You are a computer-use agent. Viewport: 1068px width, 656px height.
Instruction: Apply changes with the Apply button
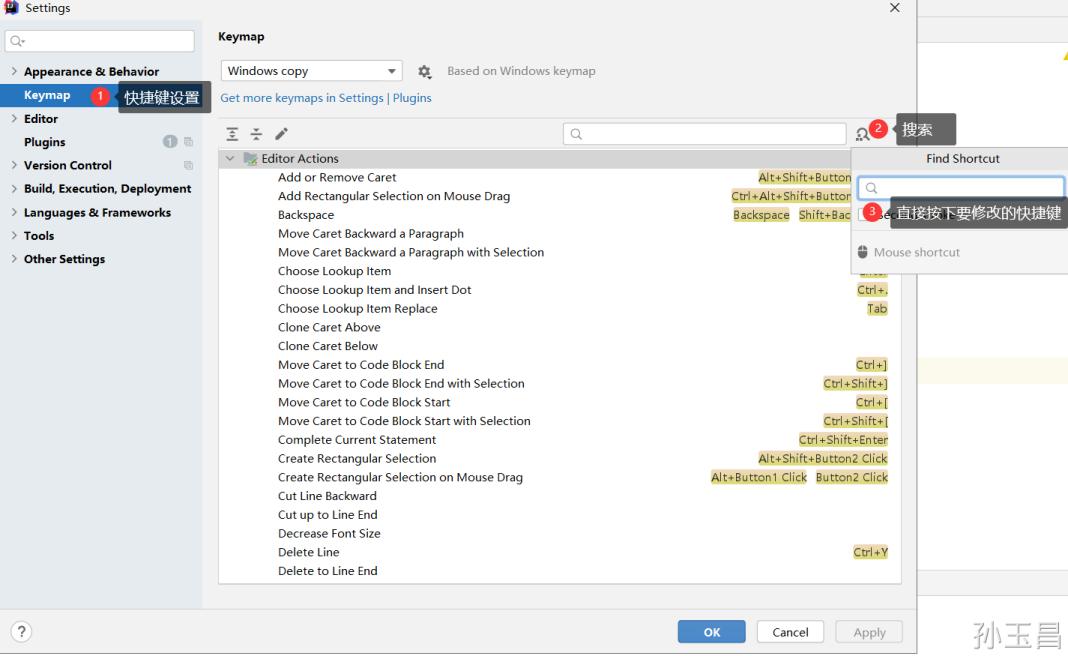pos(868,631)
